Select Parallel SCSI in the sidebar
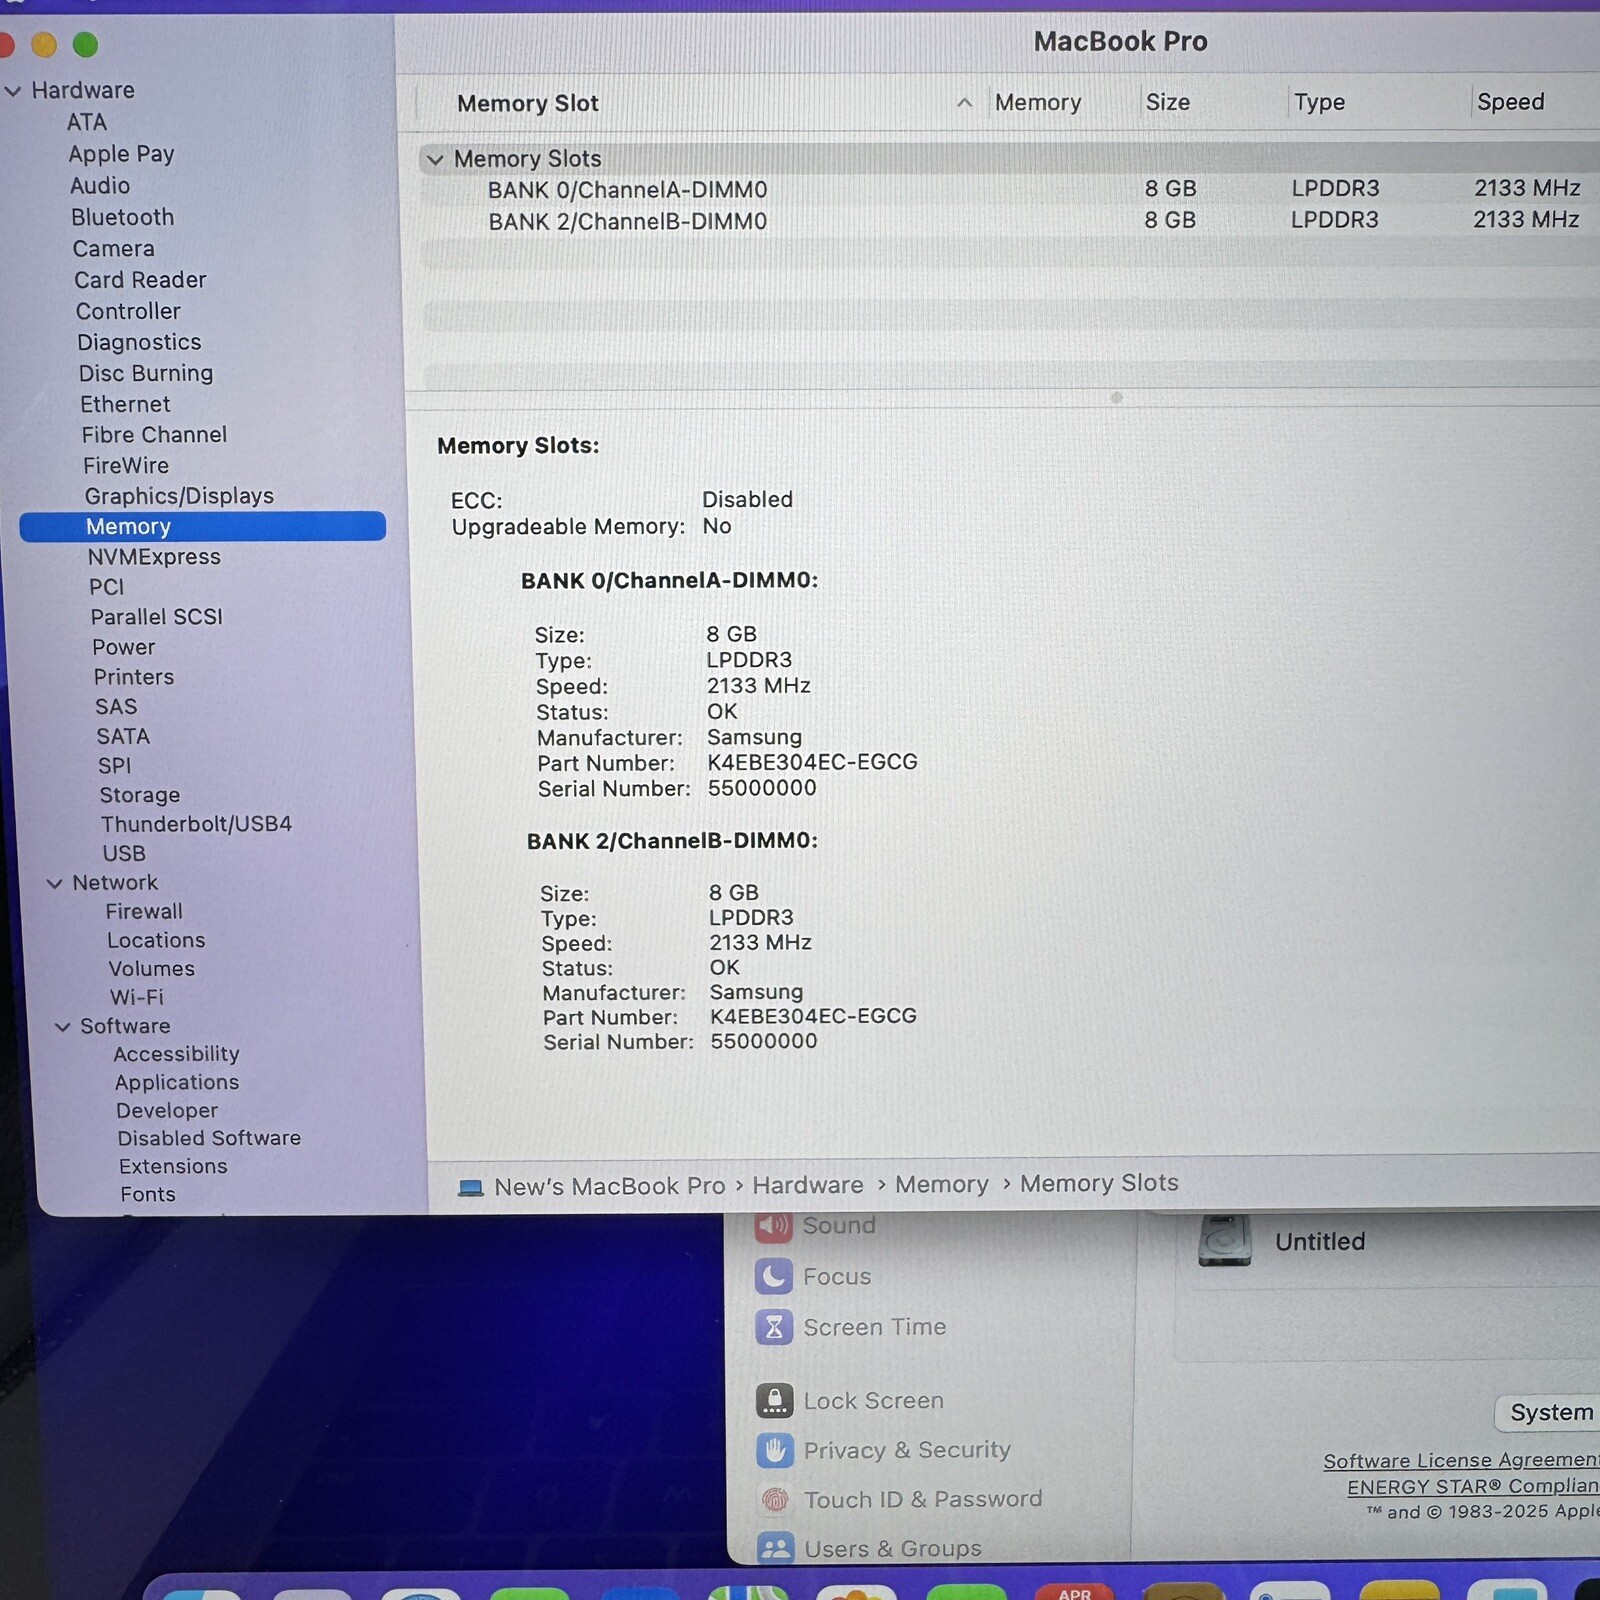1600x1600 pixels. point(156,617)
